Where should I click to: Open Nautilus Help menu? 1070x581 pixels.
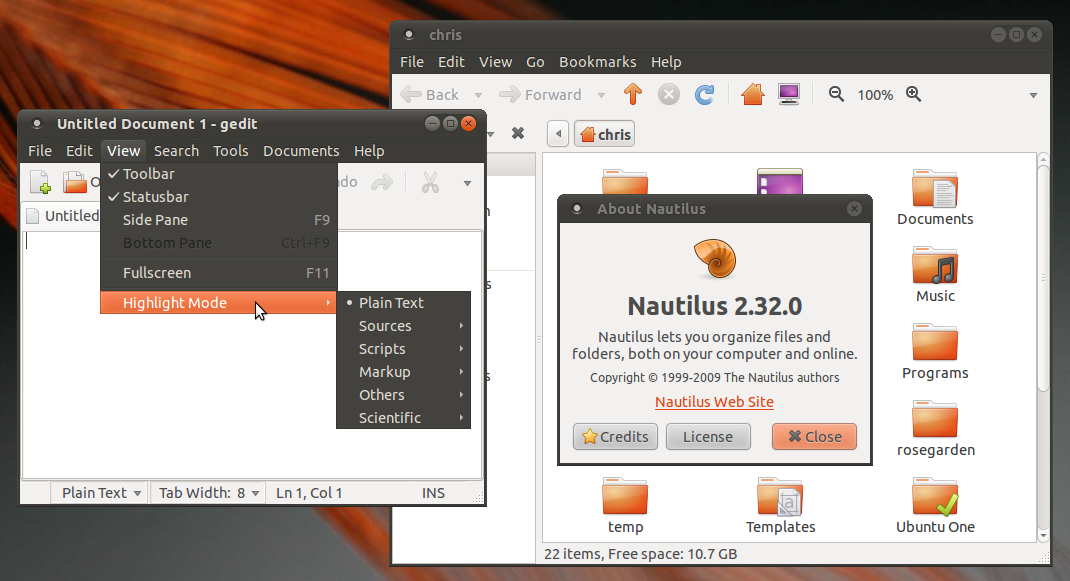click(665, 62)
